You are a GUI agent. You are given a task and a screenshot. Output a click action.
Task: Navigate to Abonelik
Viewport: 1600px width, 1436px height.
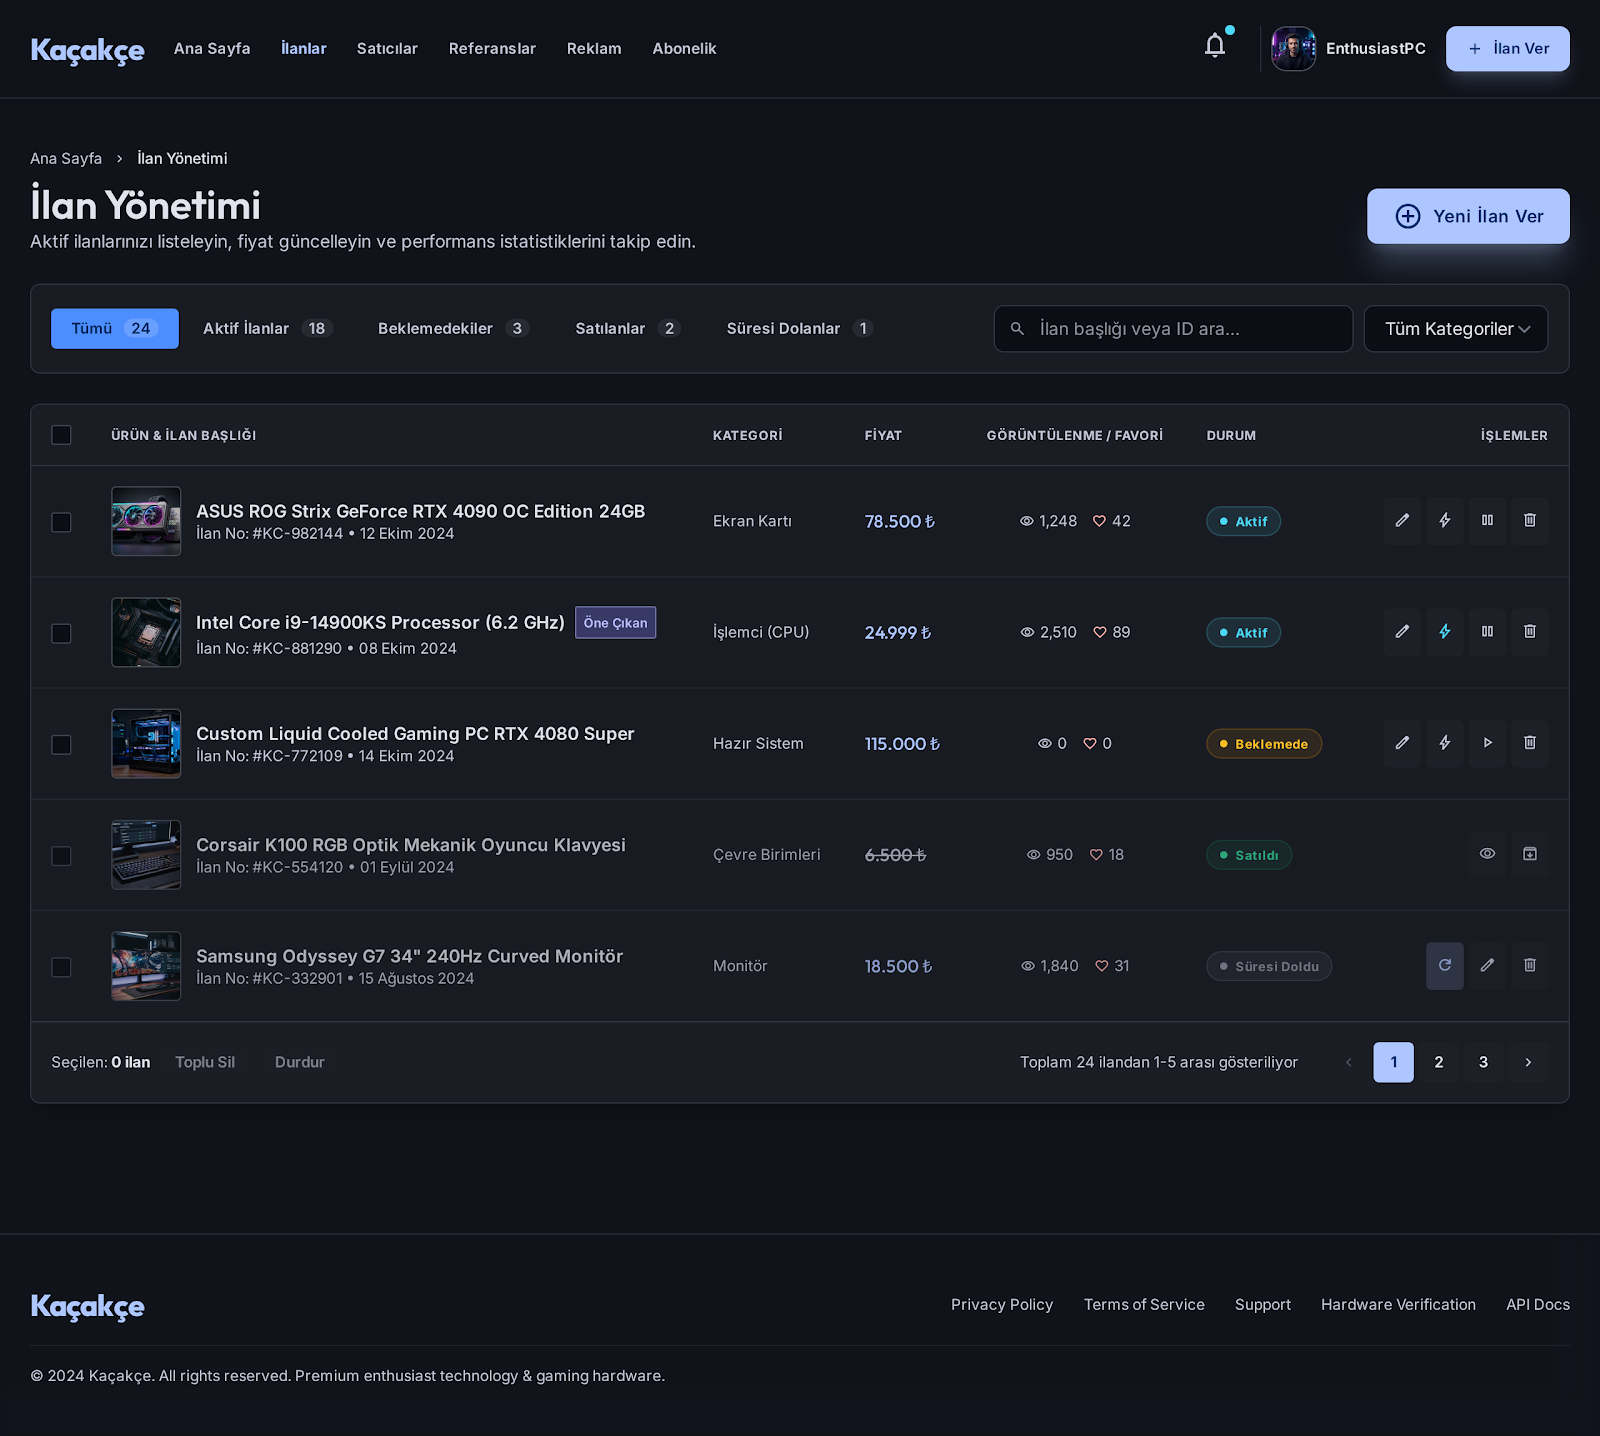[x=684, y=48]
